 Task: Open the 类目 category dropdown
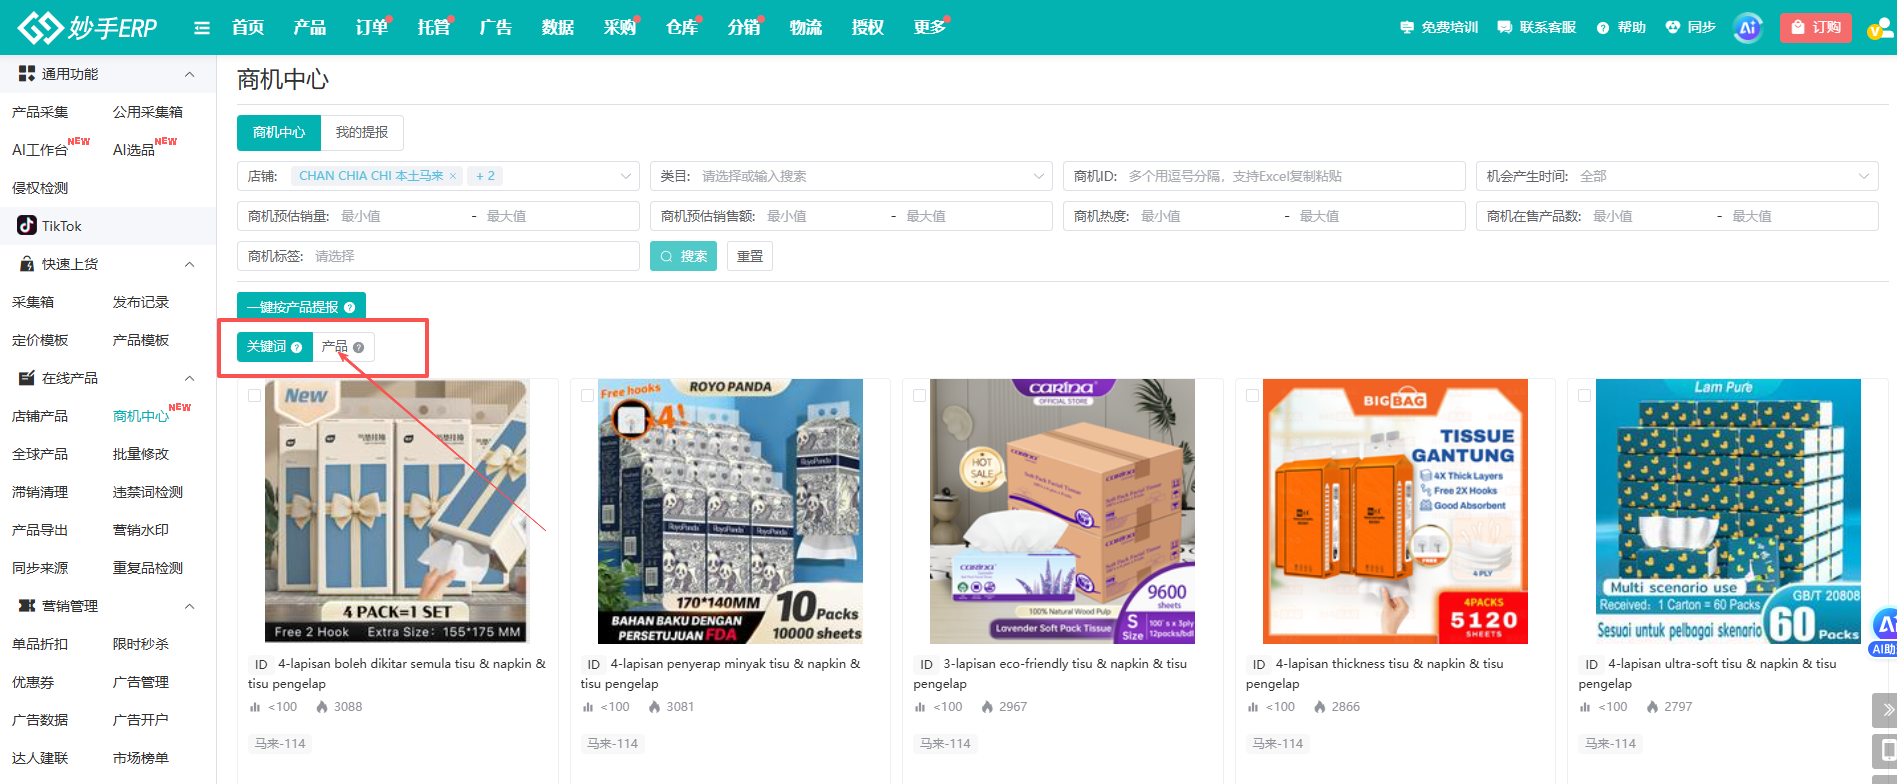(x=851, y=176)
